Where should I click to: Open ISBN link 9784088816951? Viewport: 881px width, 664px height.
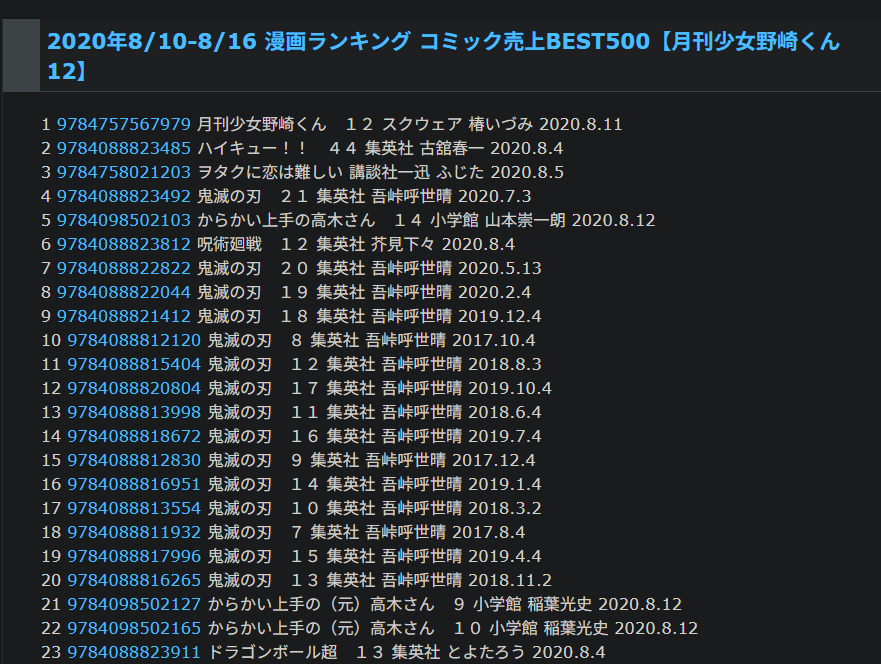pos(134,484)
